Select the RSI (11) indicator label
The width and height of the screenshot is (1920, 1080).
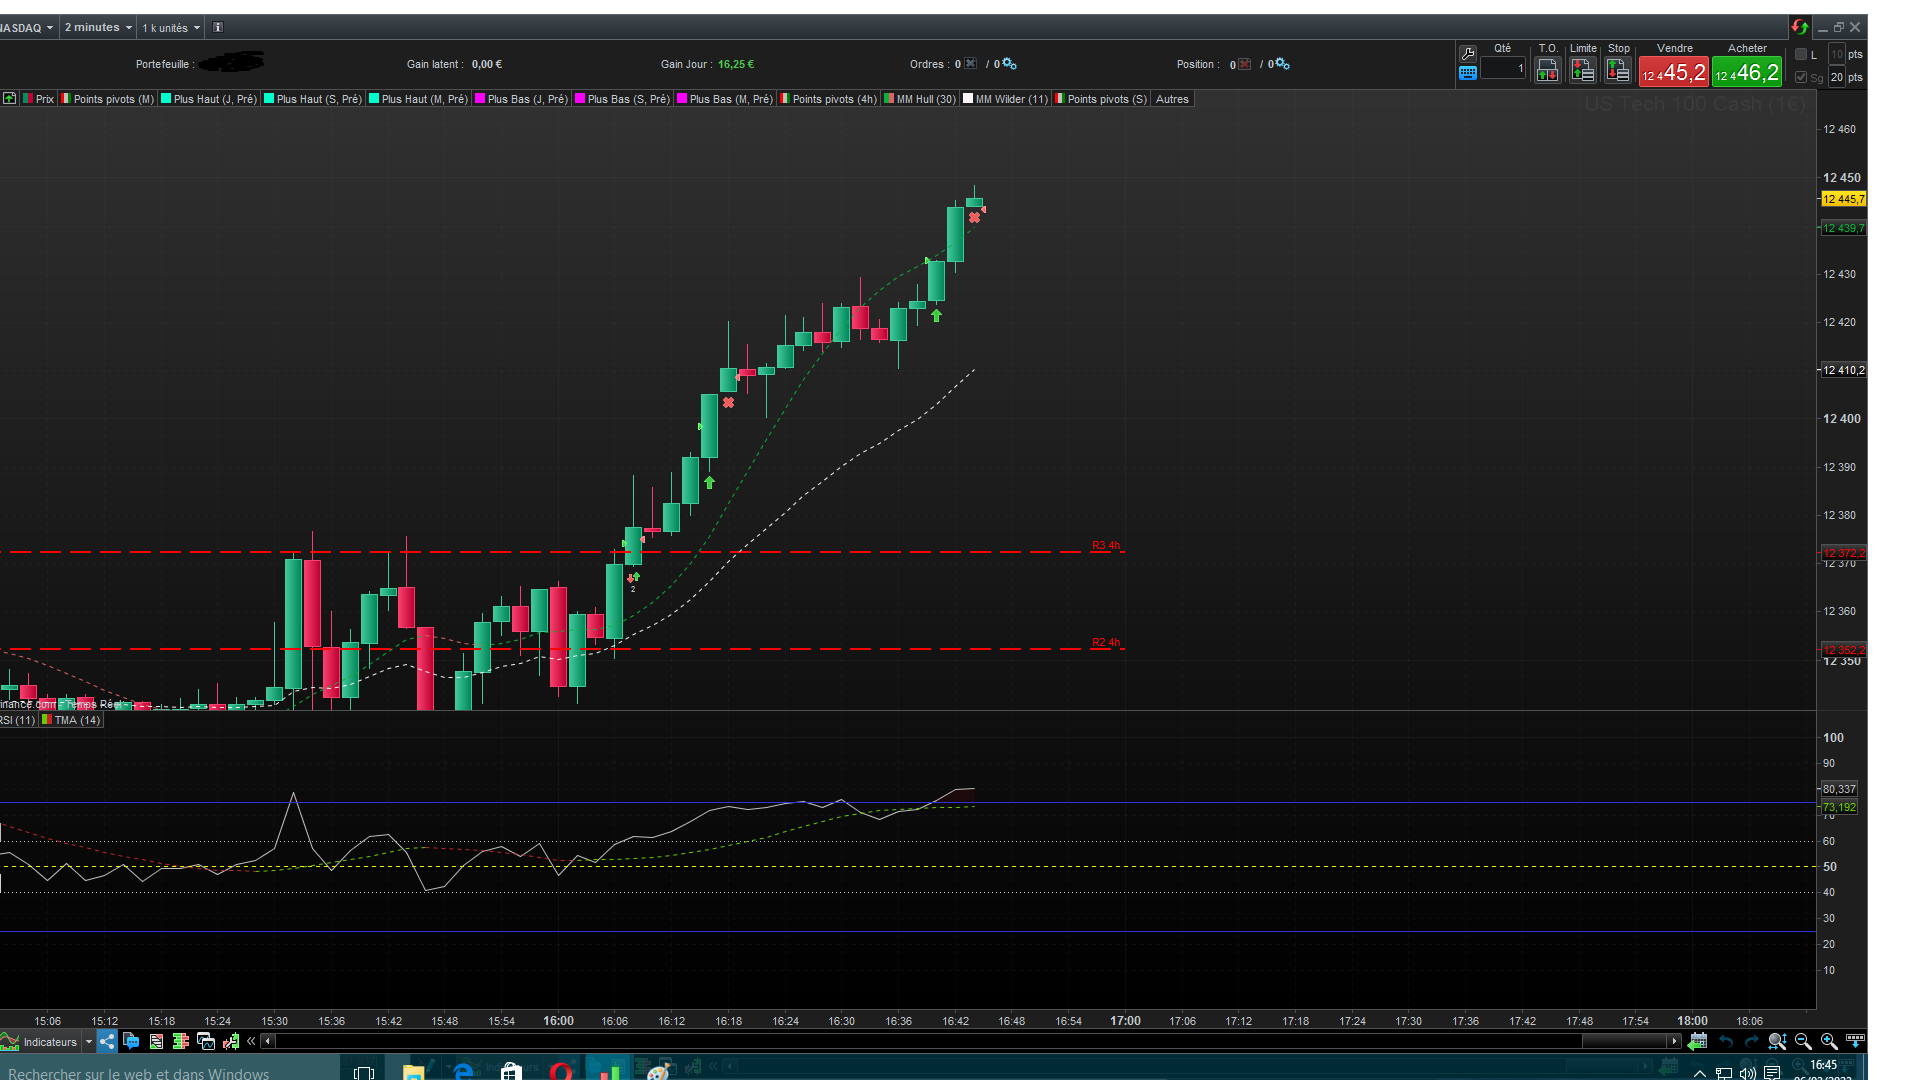[x=17, y=720]
